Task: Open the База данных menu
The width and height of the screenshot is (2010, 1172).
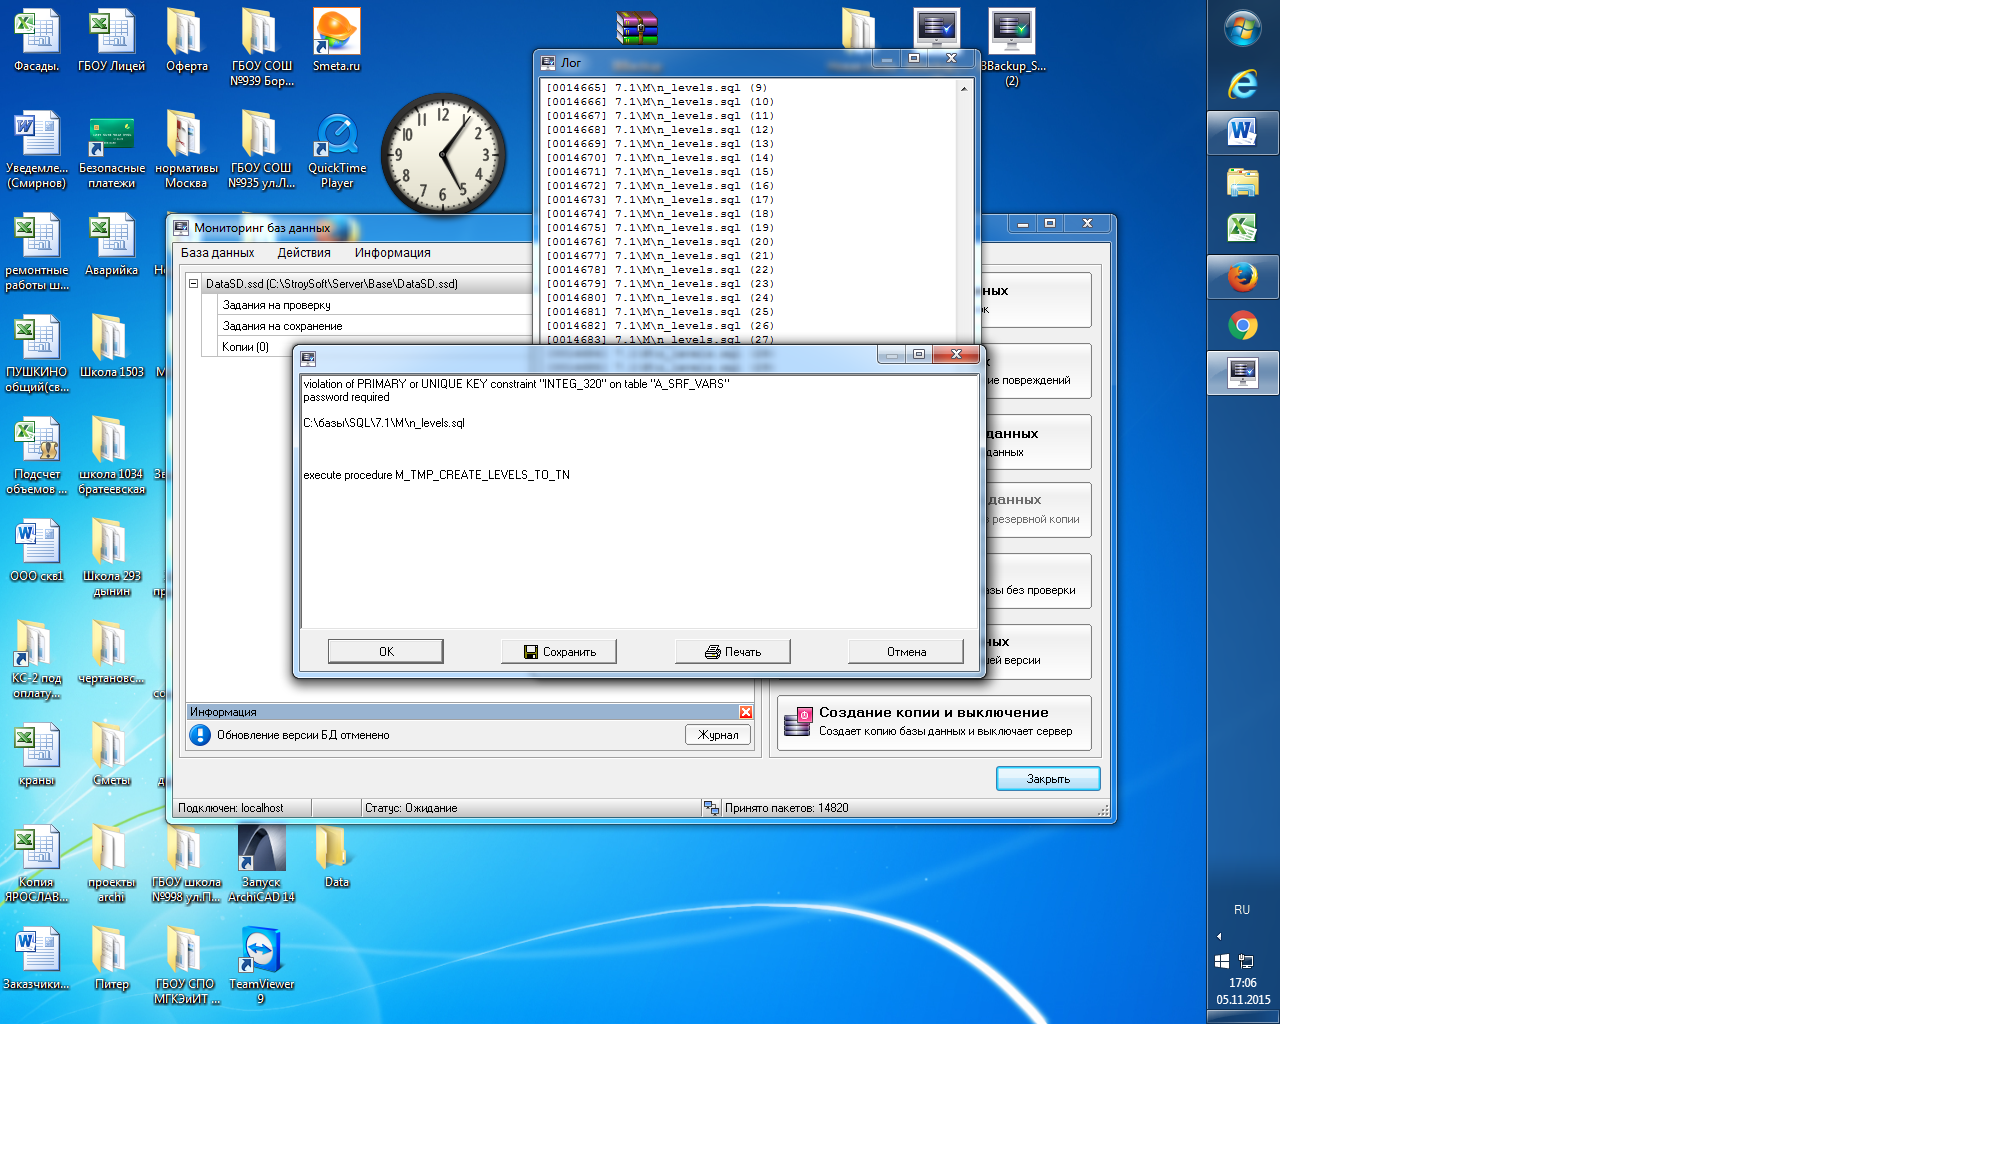Action: (218, 253)
